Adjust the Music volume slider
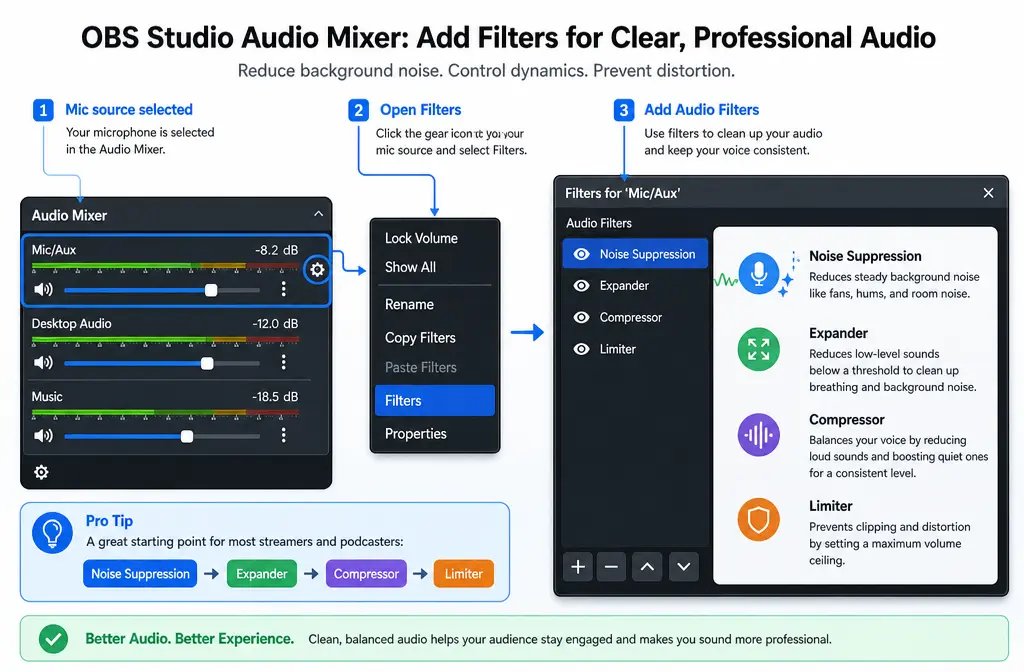Screen dimensions: 1024x672 [x=162, y=436]
